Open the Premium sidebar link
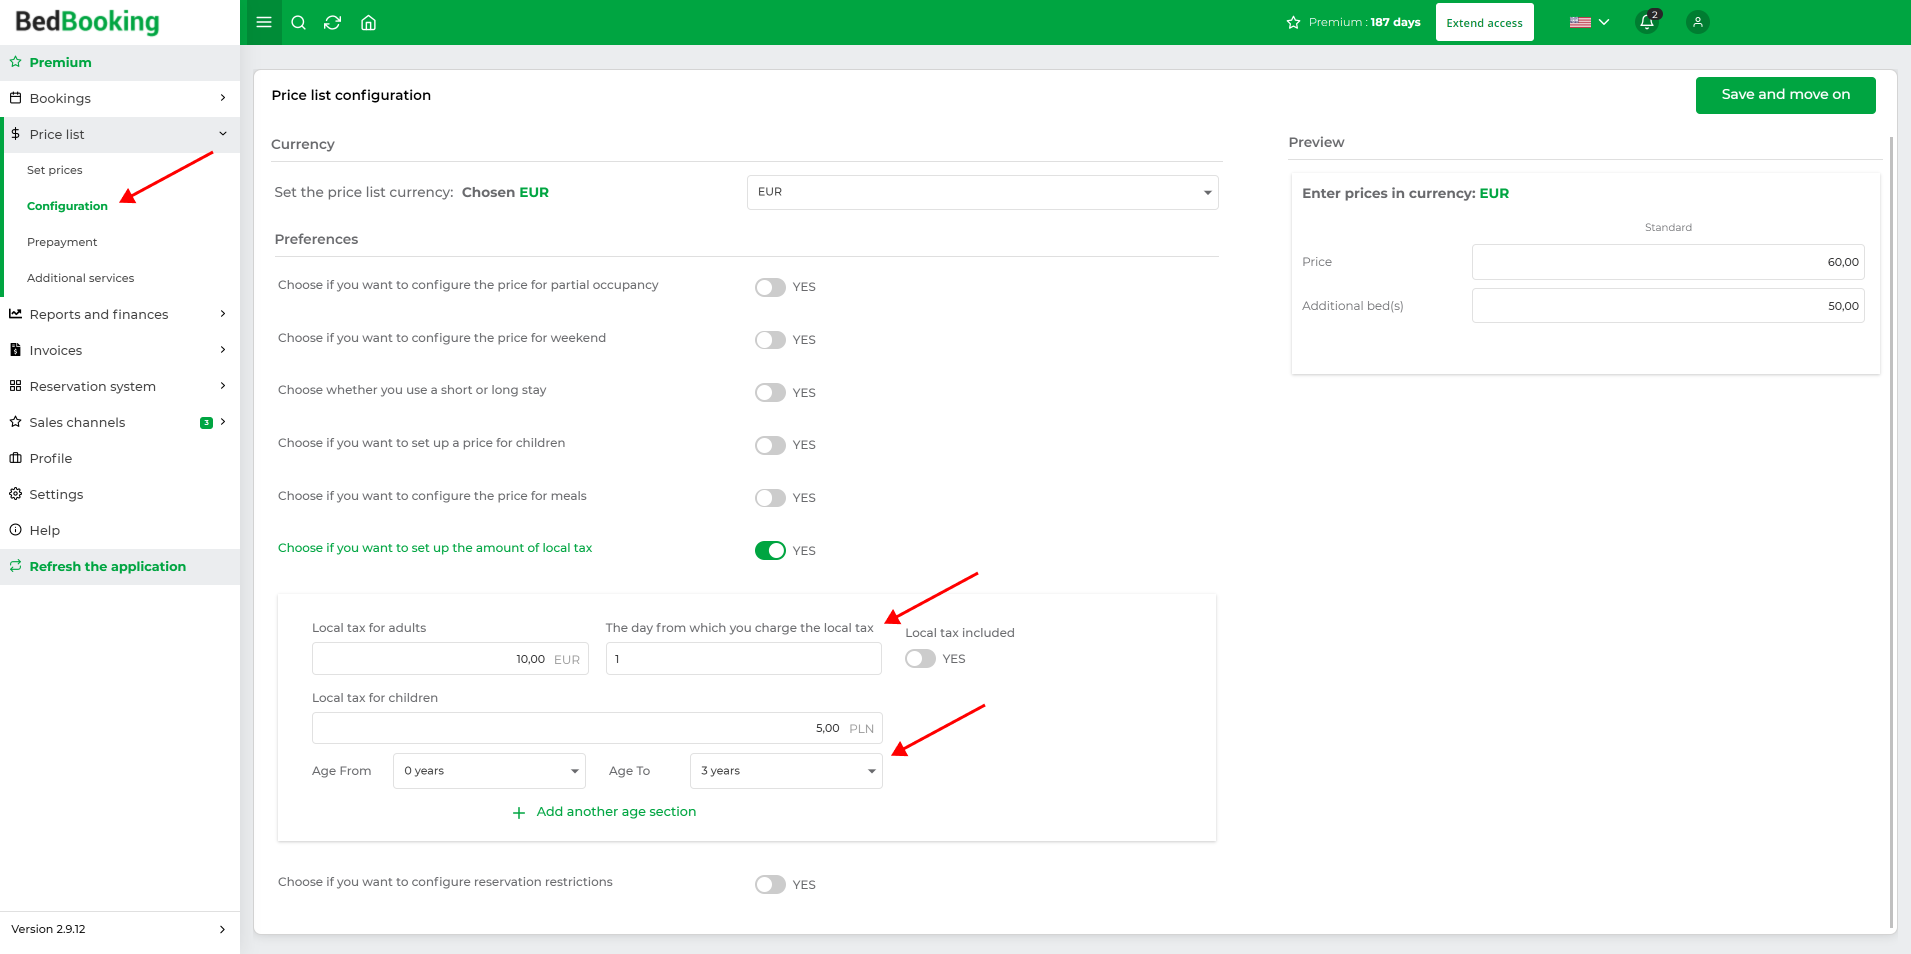This screenshot has width=1911, height=954. point(60,62)
